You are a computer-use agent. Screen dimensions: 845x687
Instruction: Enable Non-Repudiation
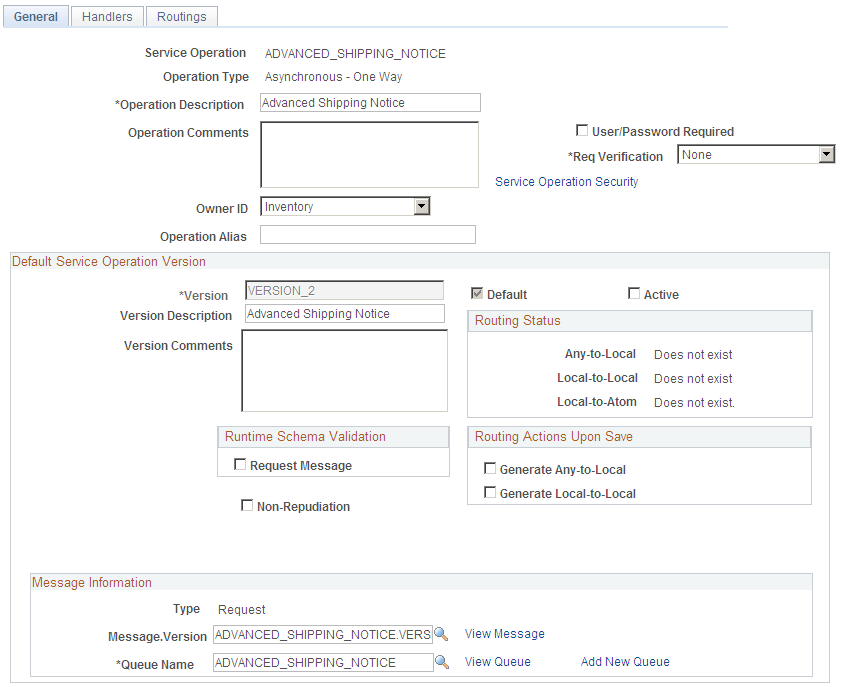click(x=247, y=505)
